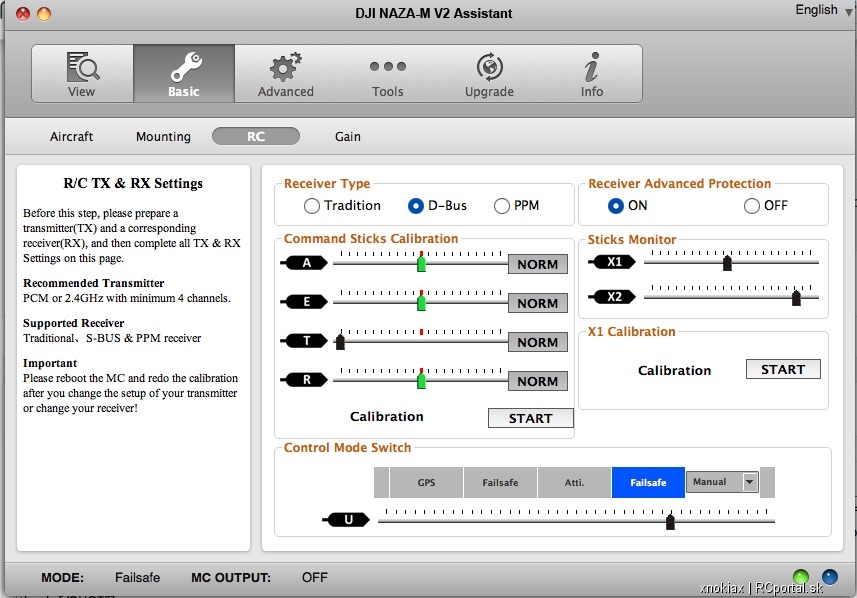857x598 pixels.
Task: Click the GPS control mode segment
Action: click(426, 483)
